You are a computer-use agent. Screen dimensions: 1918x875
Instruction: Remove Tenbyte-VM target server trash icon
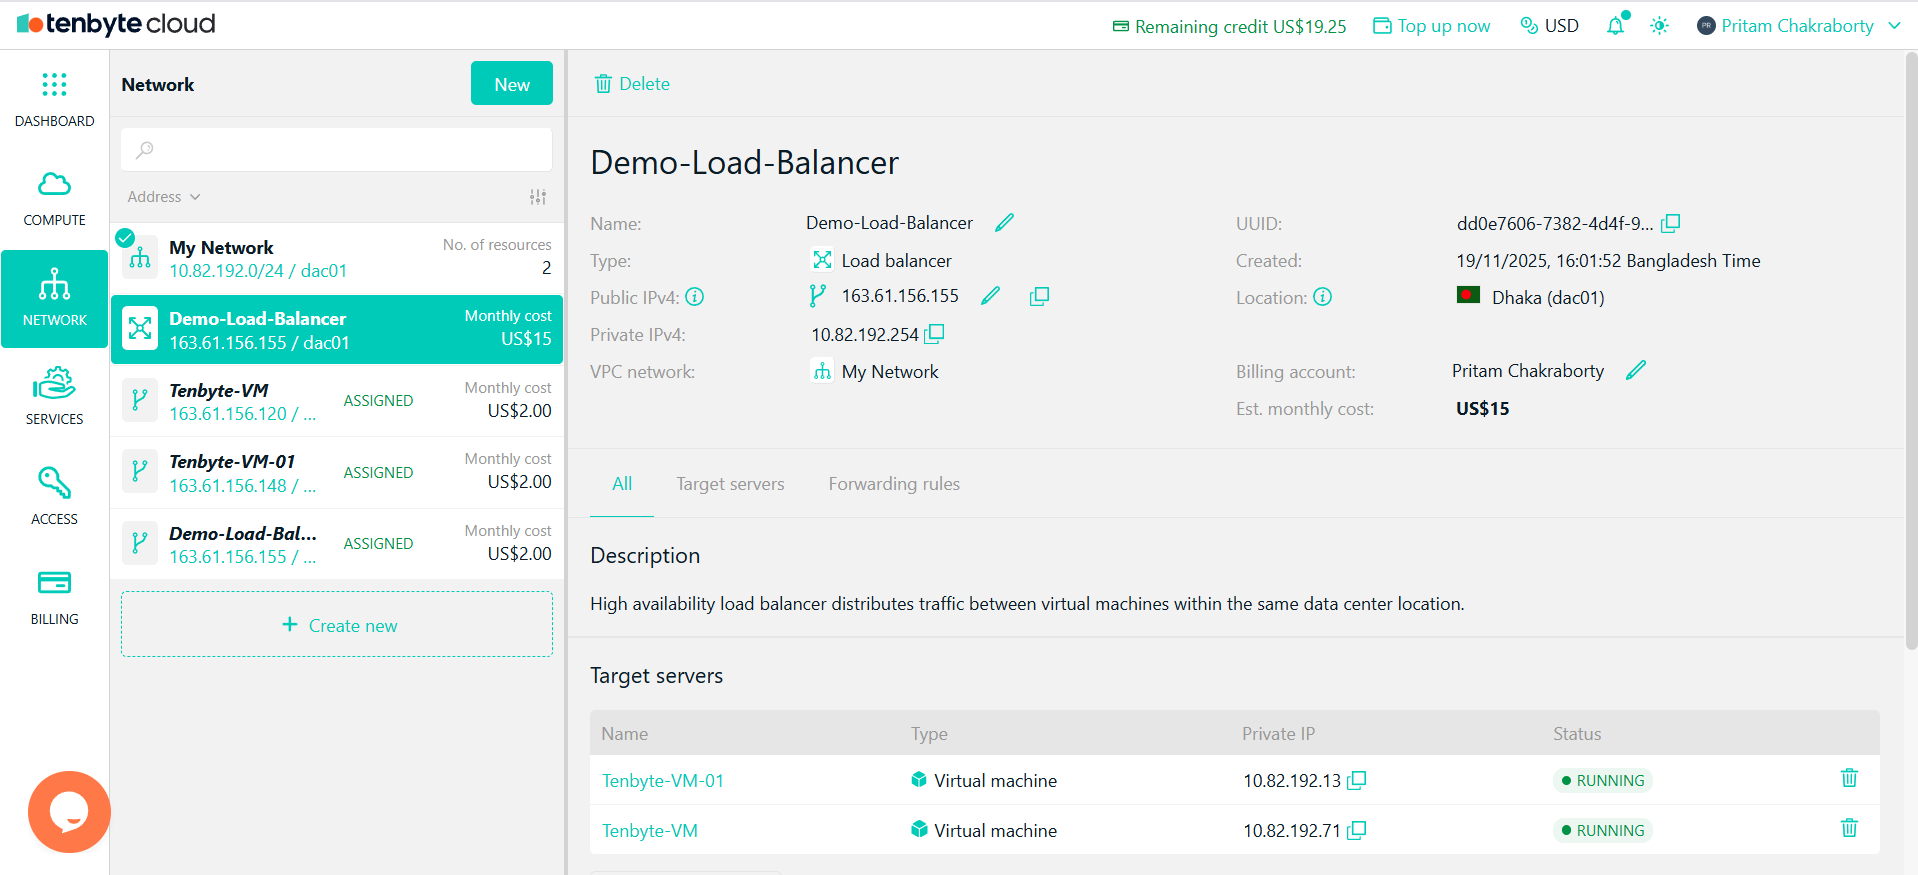(x=1850, y=828)
